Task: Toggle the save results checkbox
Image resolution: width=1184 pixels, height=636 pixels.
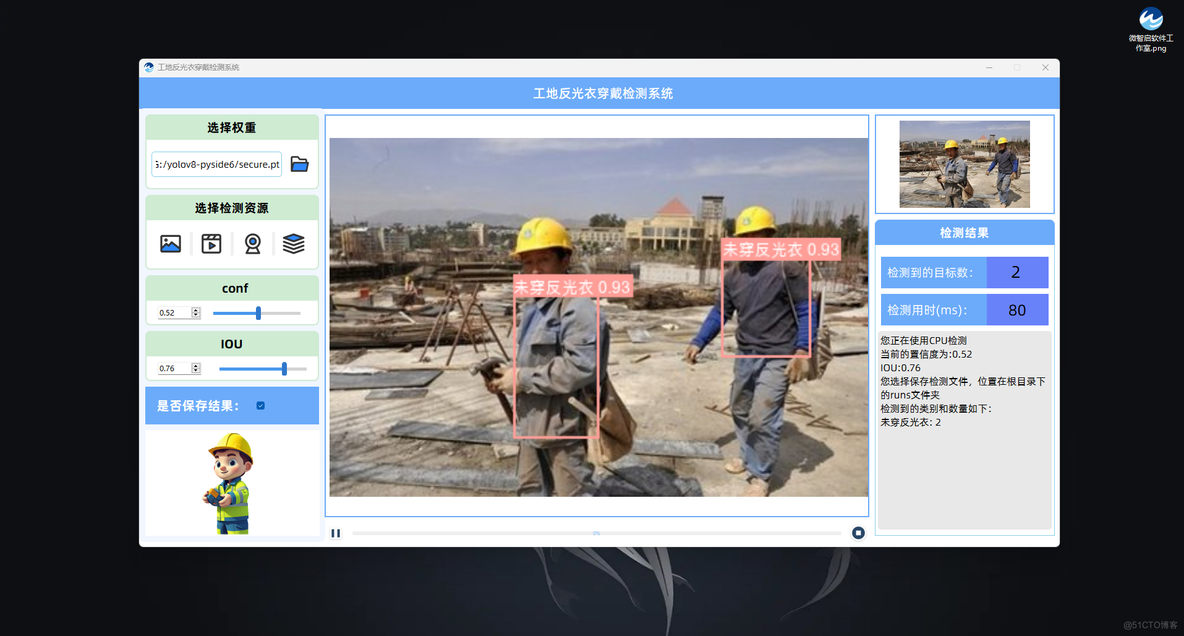Action: pyautogui.click(x=261, y=406)
